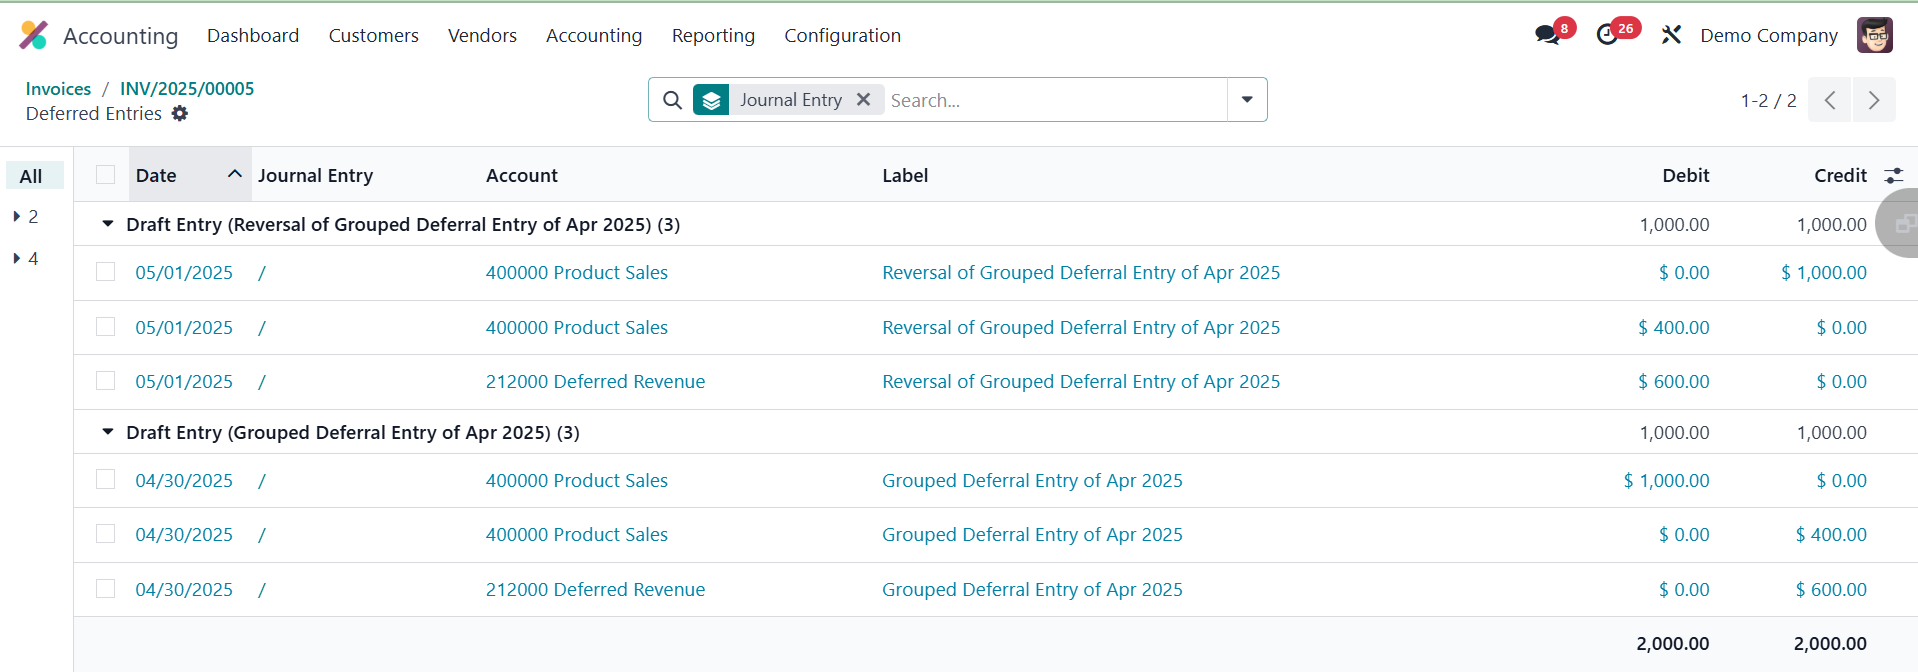Toggle the select-all header checkbox
Screen dimensions: 1918x672
(x=106, y=175)
